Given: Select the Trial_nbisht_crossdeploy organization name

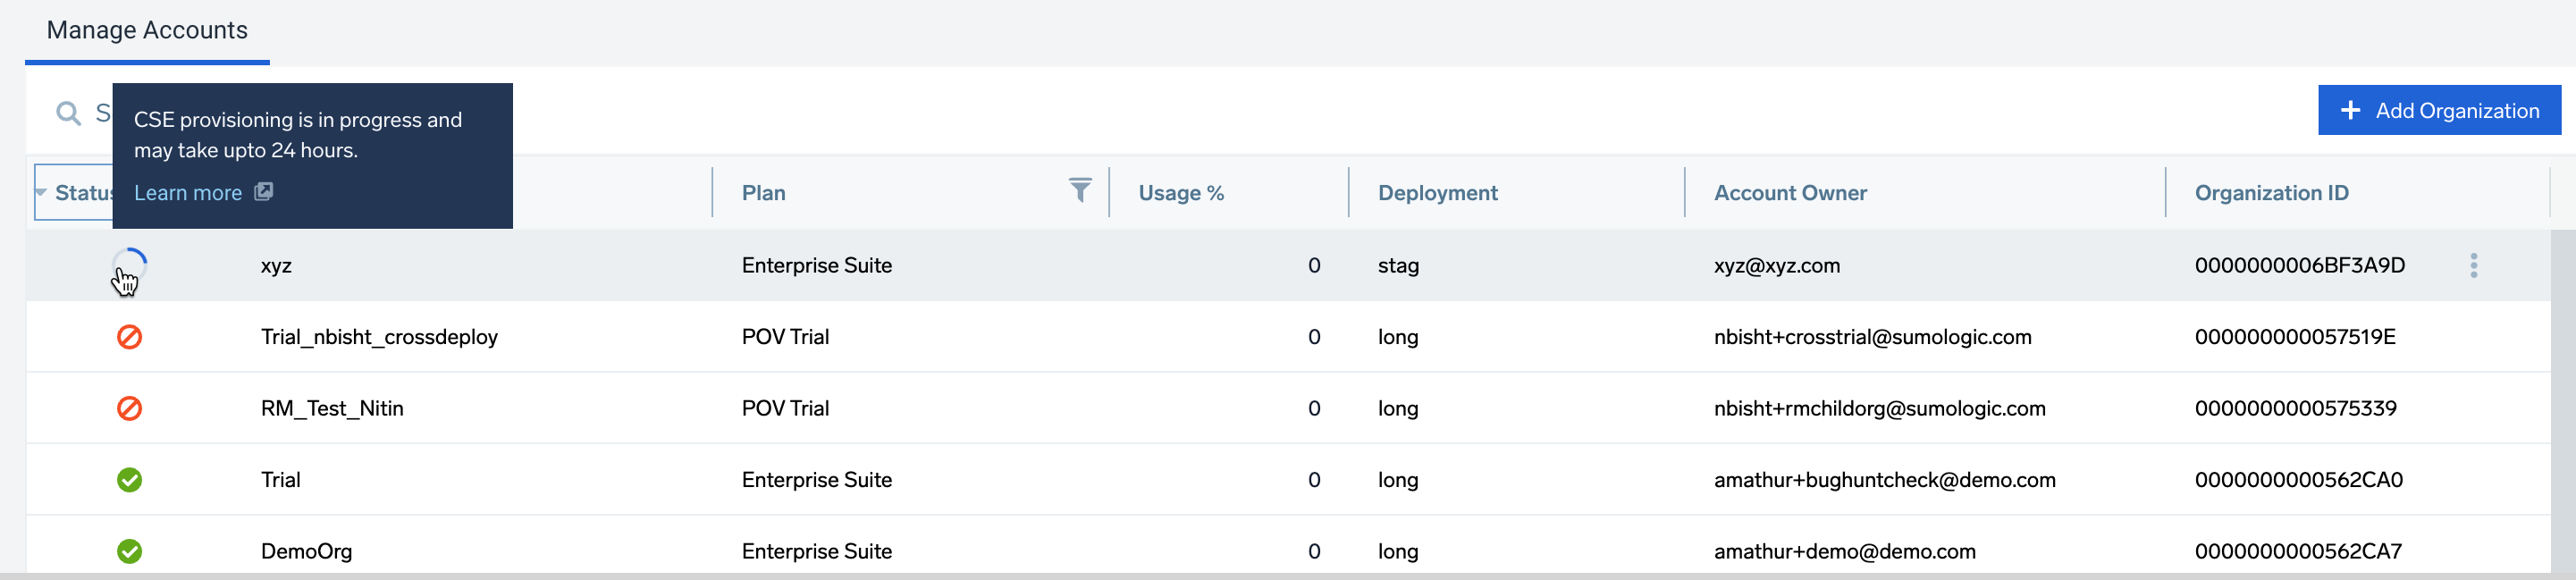Looking at the screenshot, I should 379,337.
